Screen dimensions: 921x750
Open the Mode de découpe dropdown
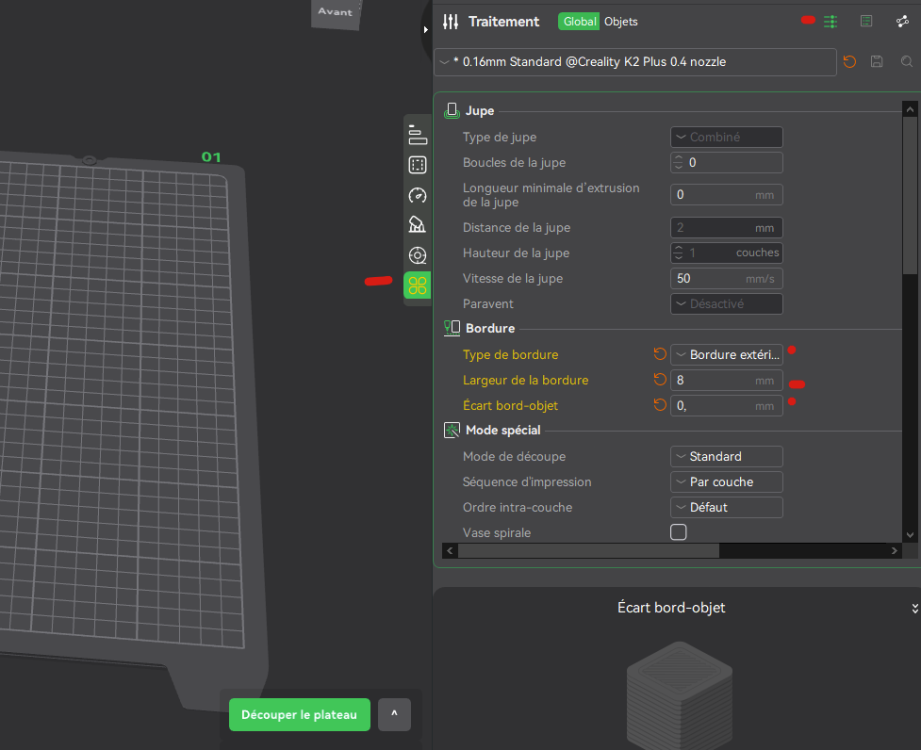[x=726, y=456]
